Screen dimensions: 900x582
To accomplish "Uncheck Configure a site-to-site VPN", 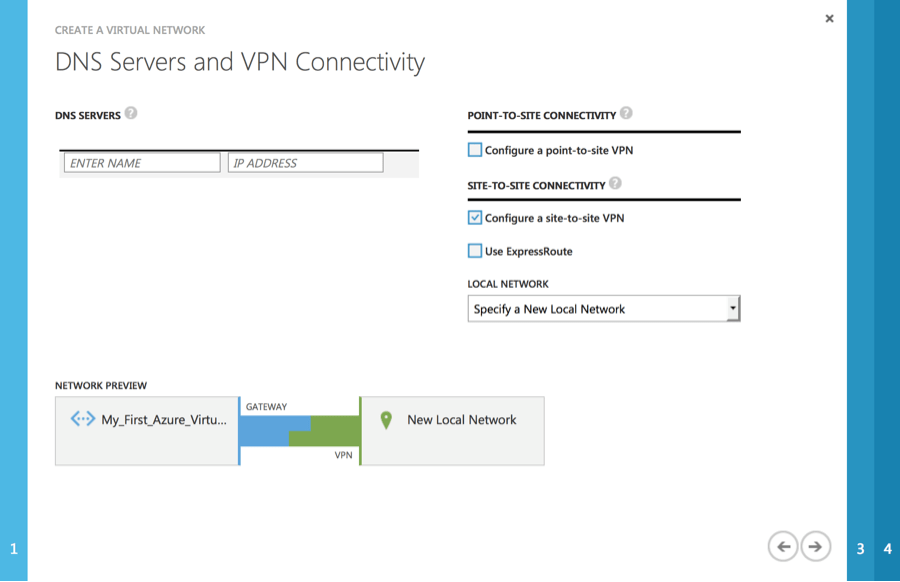I will pyautogui.click(x=474, y=218).
